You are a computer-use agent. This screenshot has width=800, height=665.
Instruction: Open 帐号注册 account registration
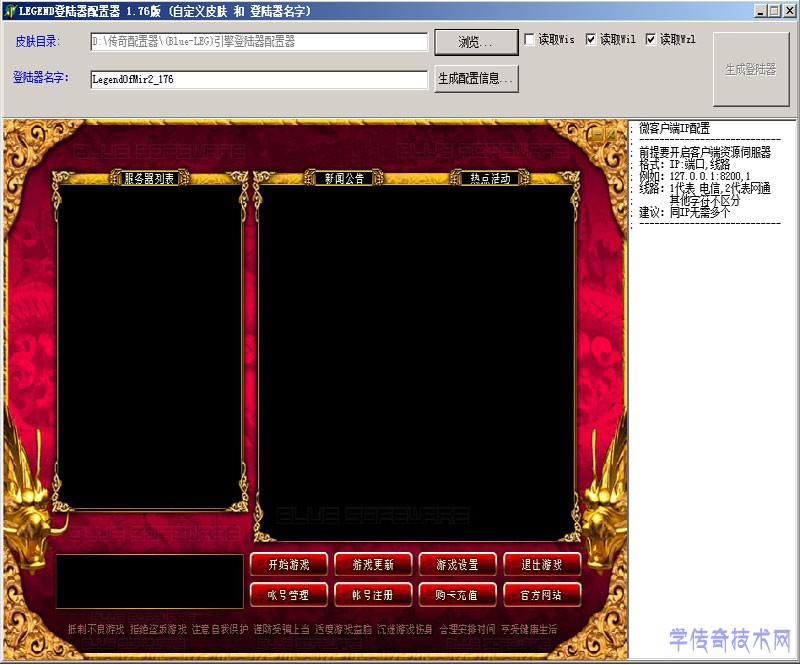click(x=373, y=594)
